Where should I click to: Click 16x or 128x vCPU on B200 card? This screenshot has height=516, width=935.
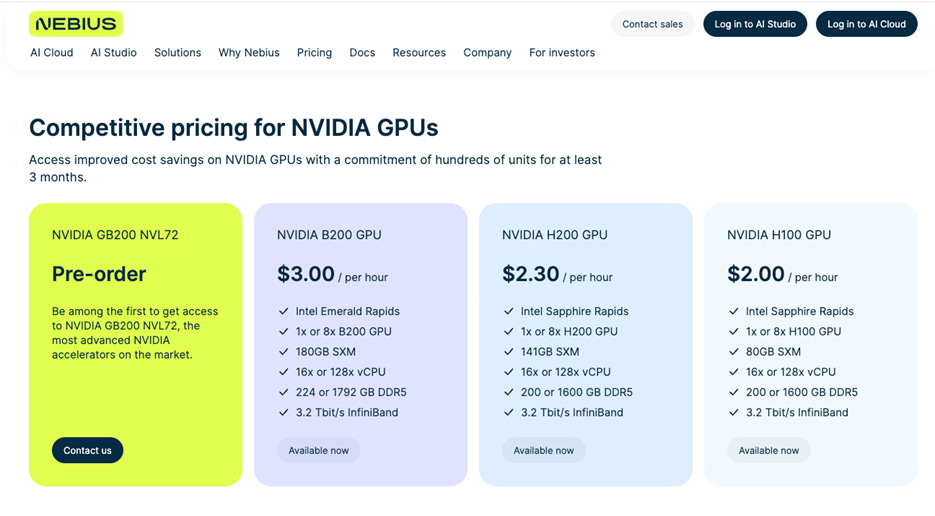[x=340, y=372]
